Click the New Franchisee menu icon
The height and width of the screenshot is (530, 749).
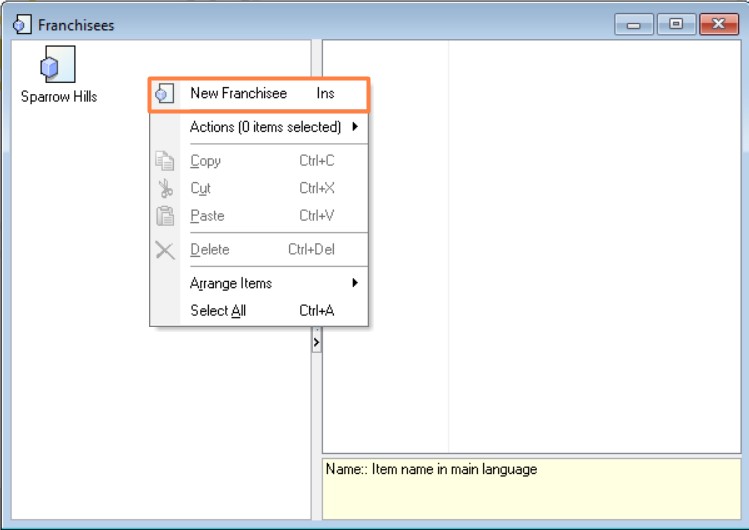(x=164, y=94)
